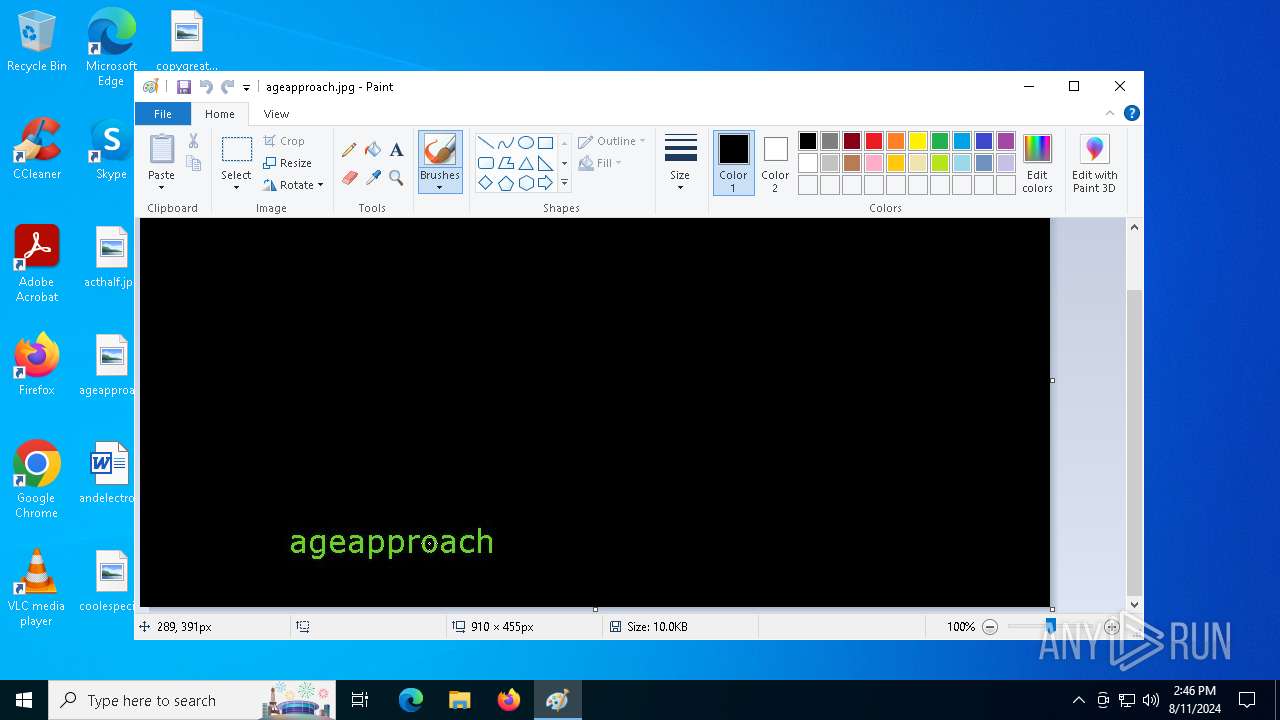Choose the Right arrow shape

tap(545, 183)
